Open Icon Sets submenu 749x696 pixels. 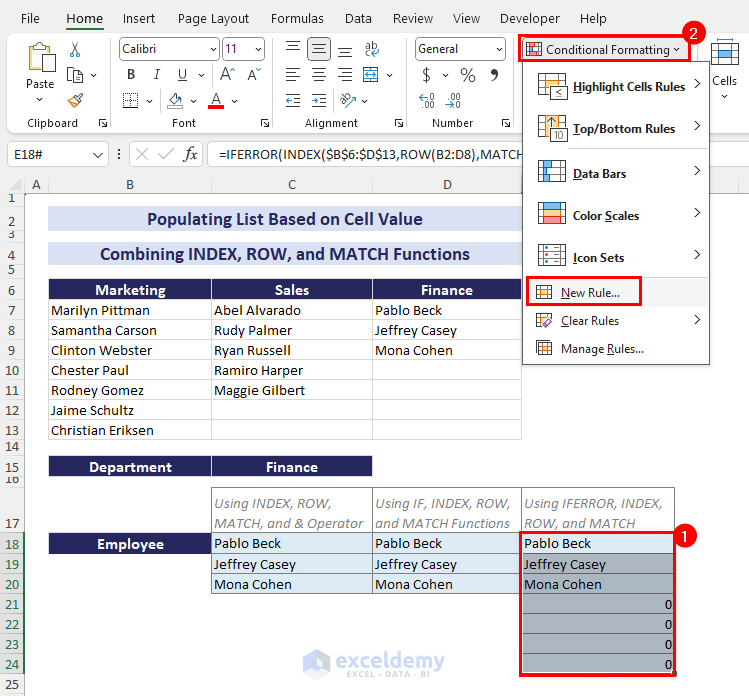coord(616,257)
